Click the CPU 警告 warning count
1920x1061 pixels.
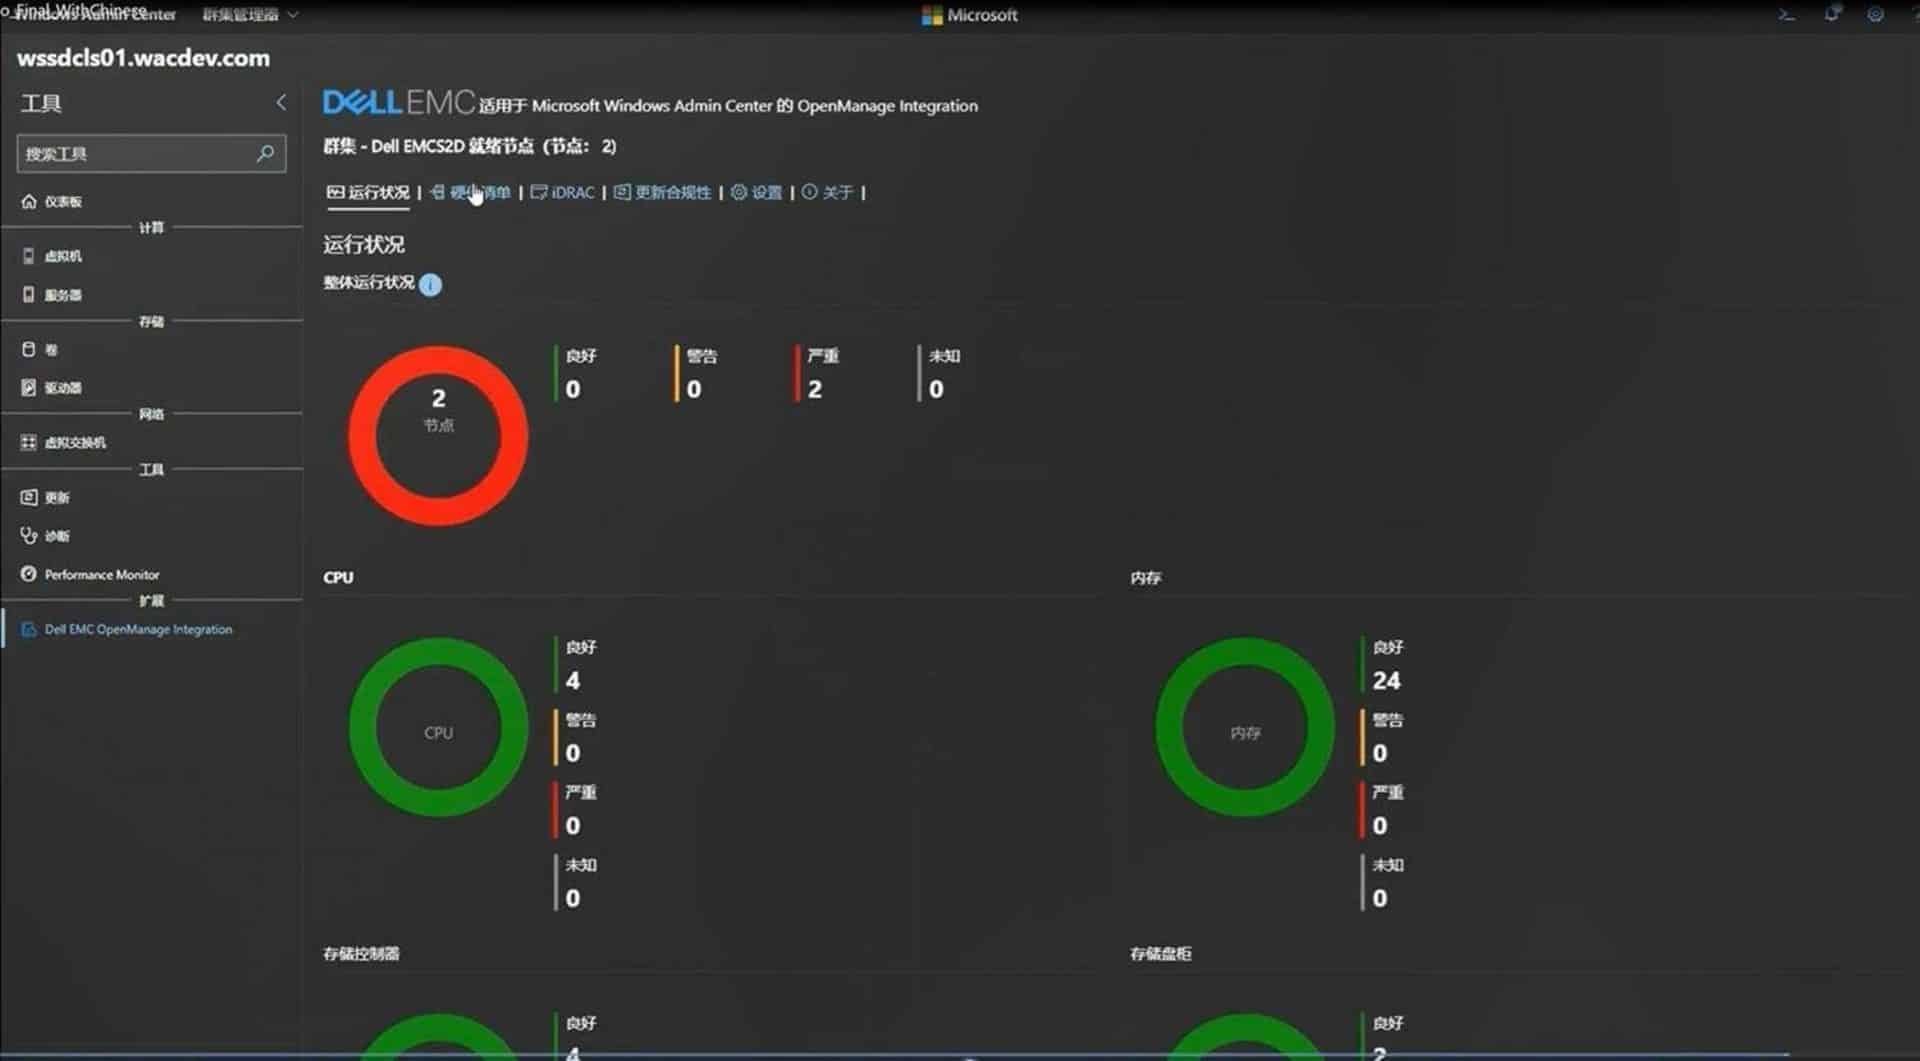coord(573,753)
